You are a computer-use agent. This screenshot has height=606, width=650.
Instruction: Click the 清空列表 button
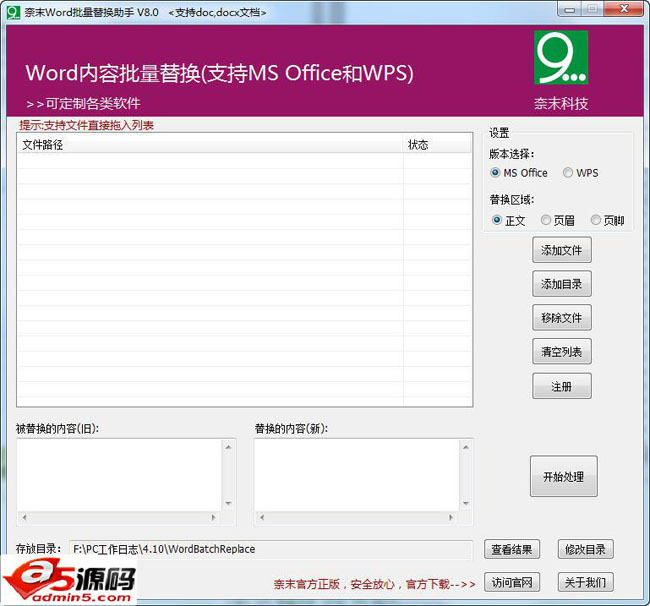(562, 352)
